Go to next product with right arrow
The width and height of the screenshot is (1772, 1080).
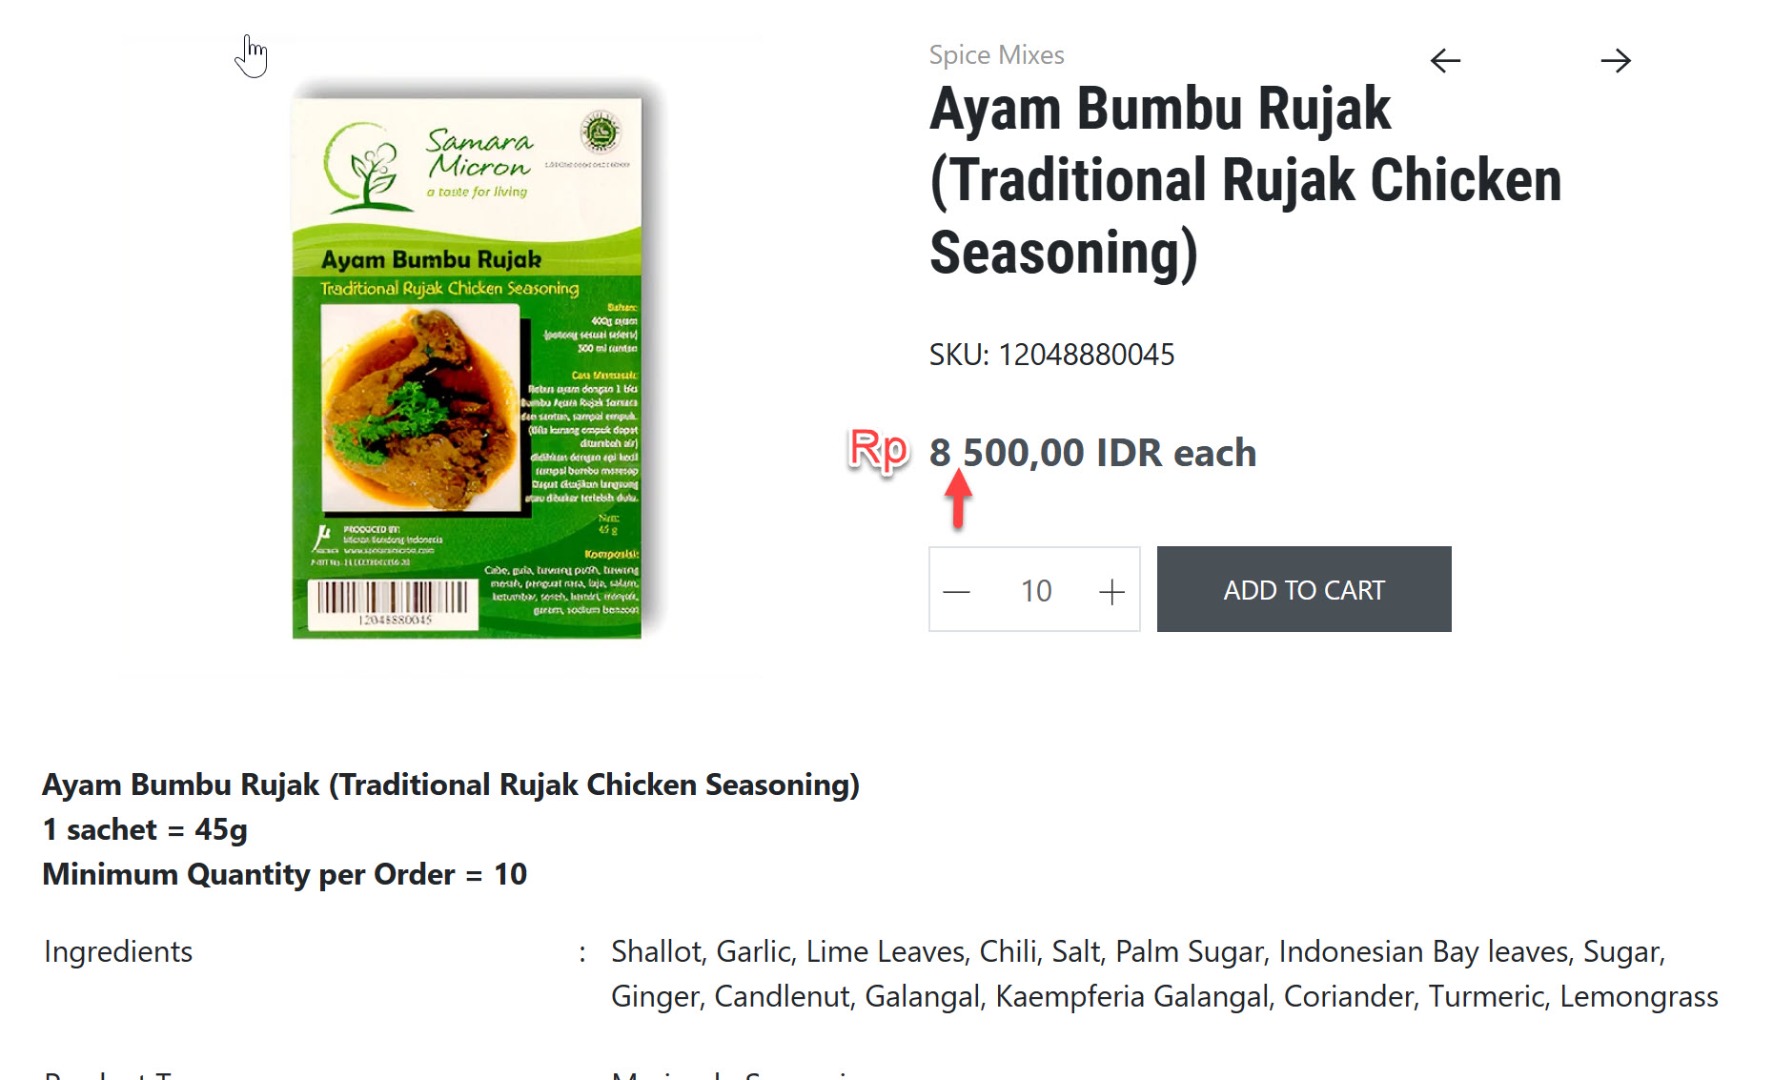pos(1616,61)
